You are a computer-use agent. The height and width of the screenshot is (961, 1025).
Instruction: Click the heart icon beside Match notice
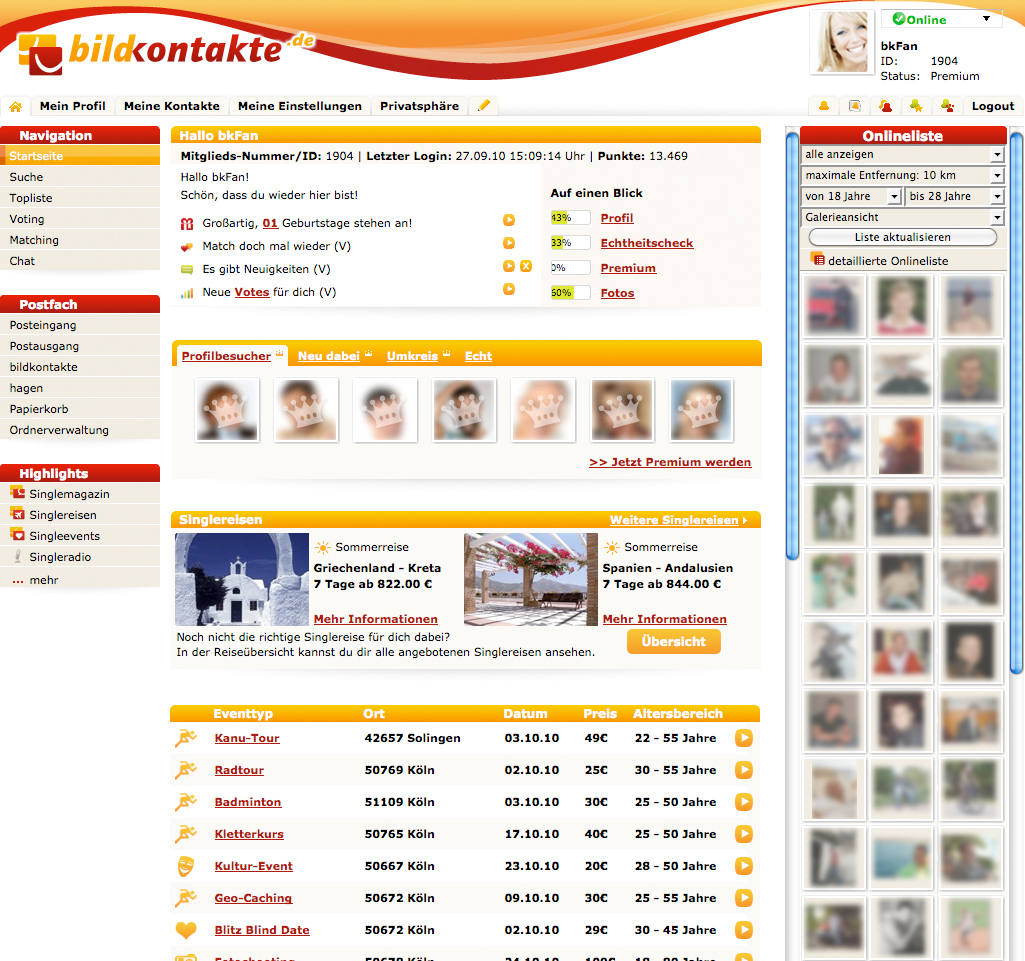coord(187,246)
